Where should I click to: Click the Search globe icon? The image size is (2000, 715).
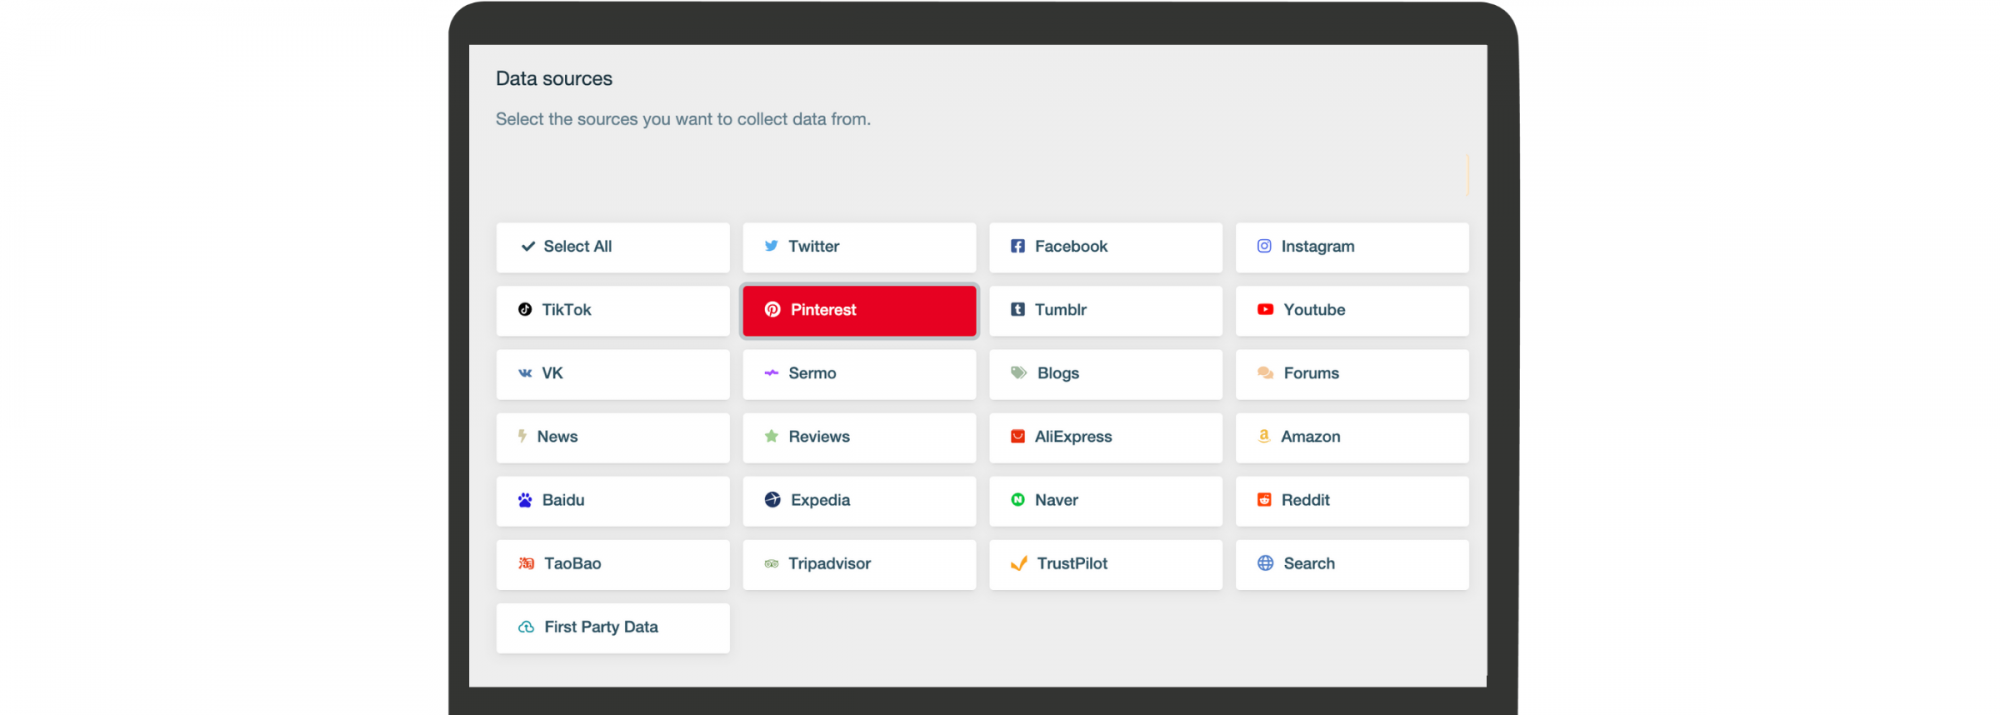tap(1265, 563)
